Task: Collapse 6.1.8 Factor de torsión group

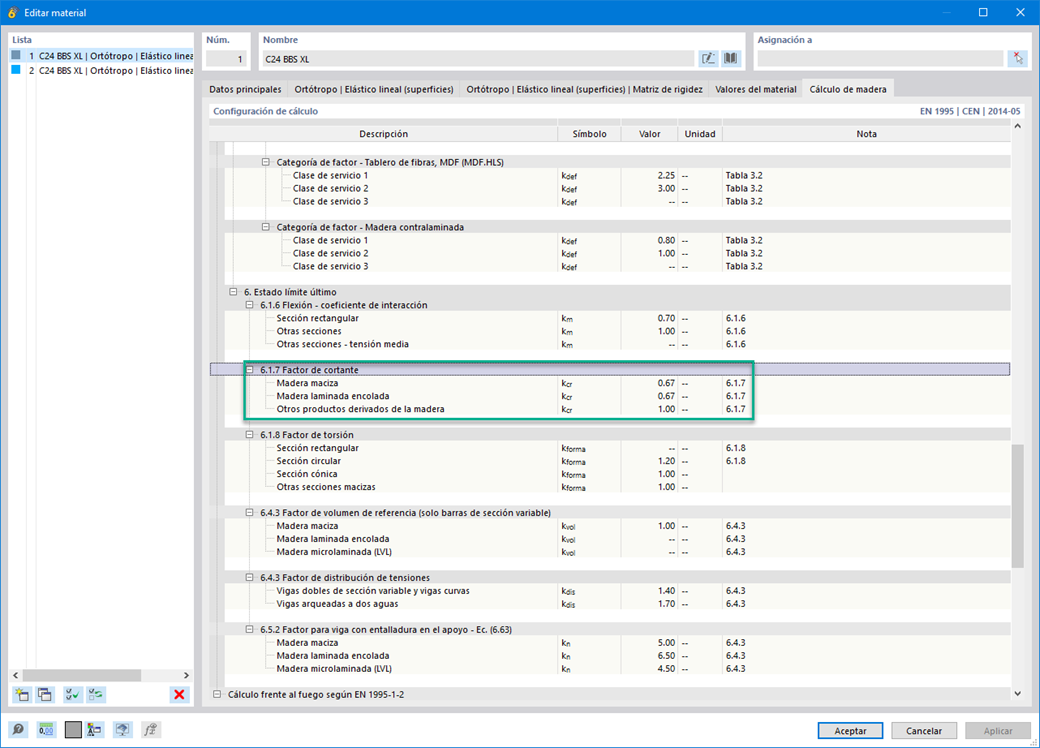Action: (249, 434)
